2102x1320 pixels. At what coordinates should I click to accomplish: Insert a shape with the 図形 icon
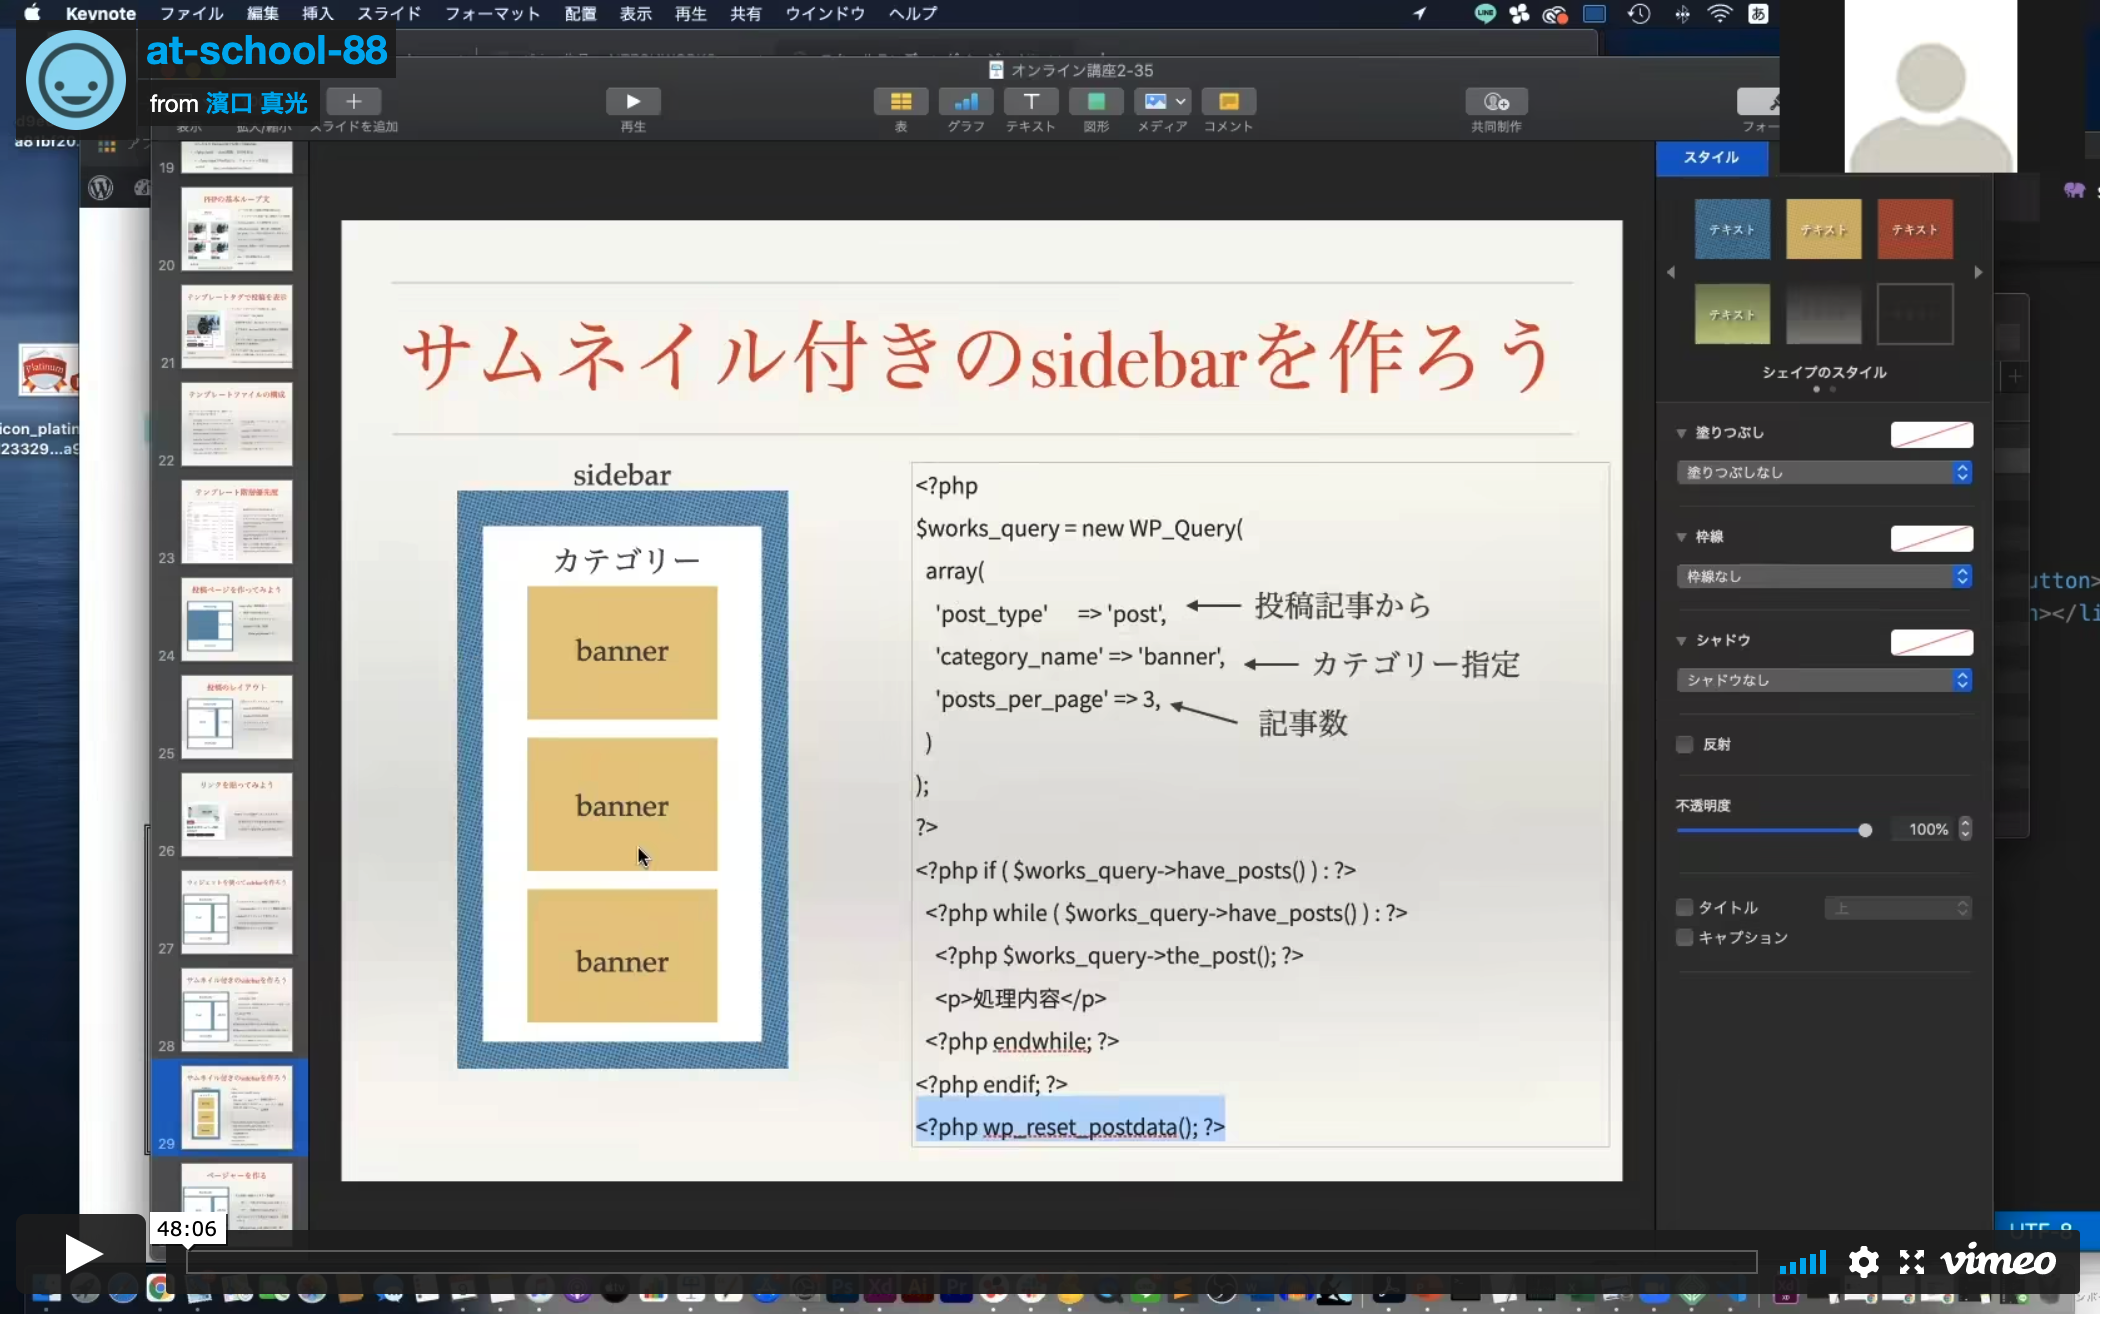point(1096,102)
